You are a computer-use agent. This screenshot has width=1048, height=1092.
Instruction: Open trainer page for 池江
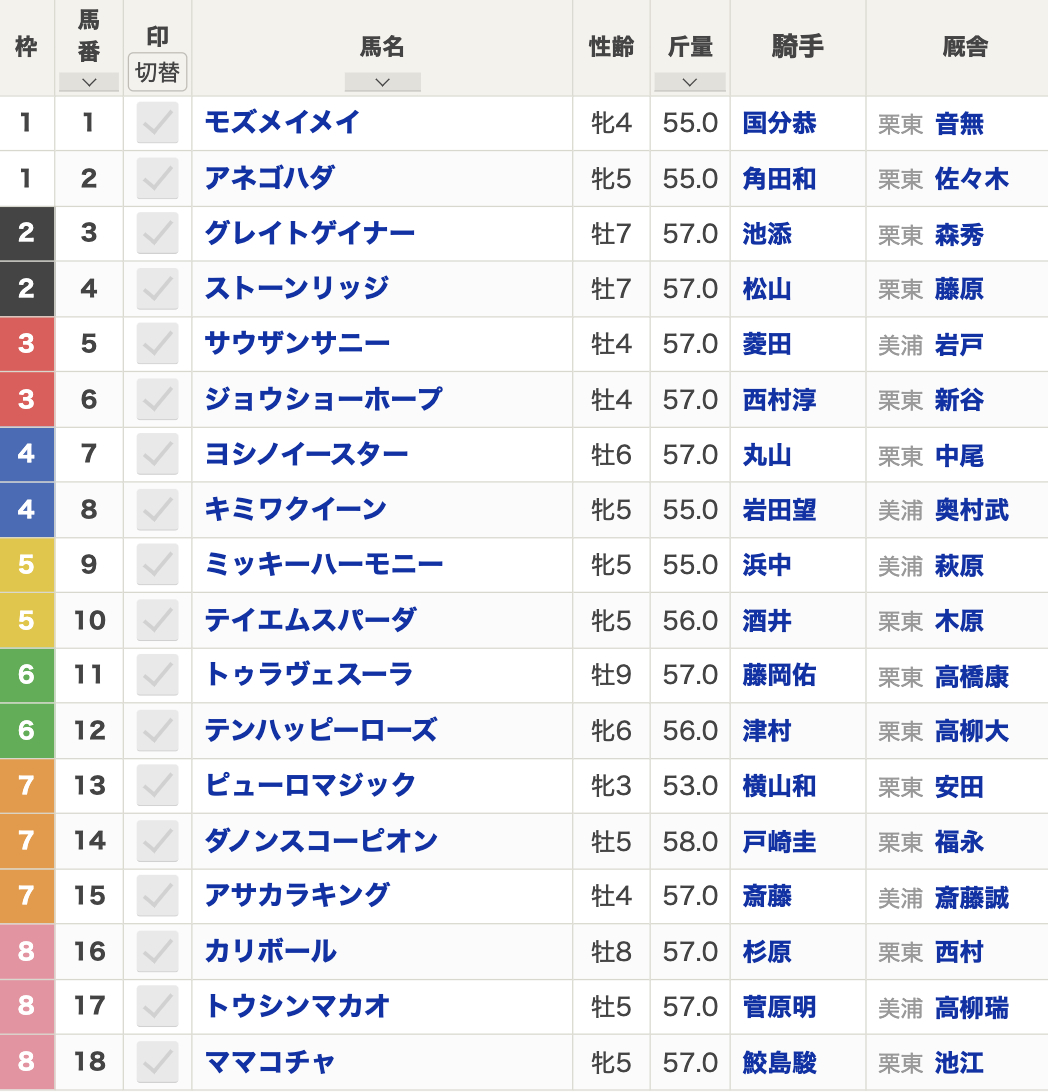(959, 1063)
